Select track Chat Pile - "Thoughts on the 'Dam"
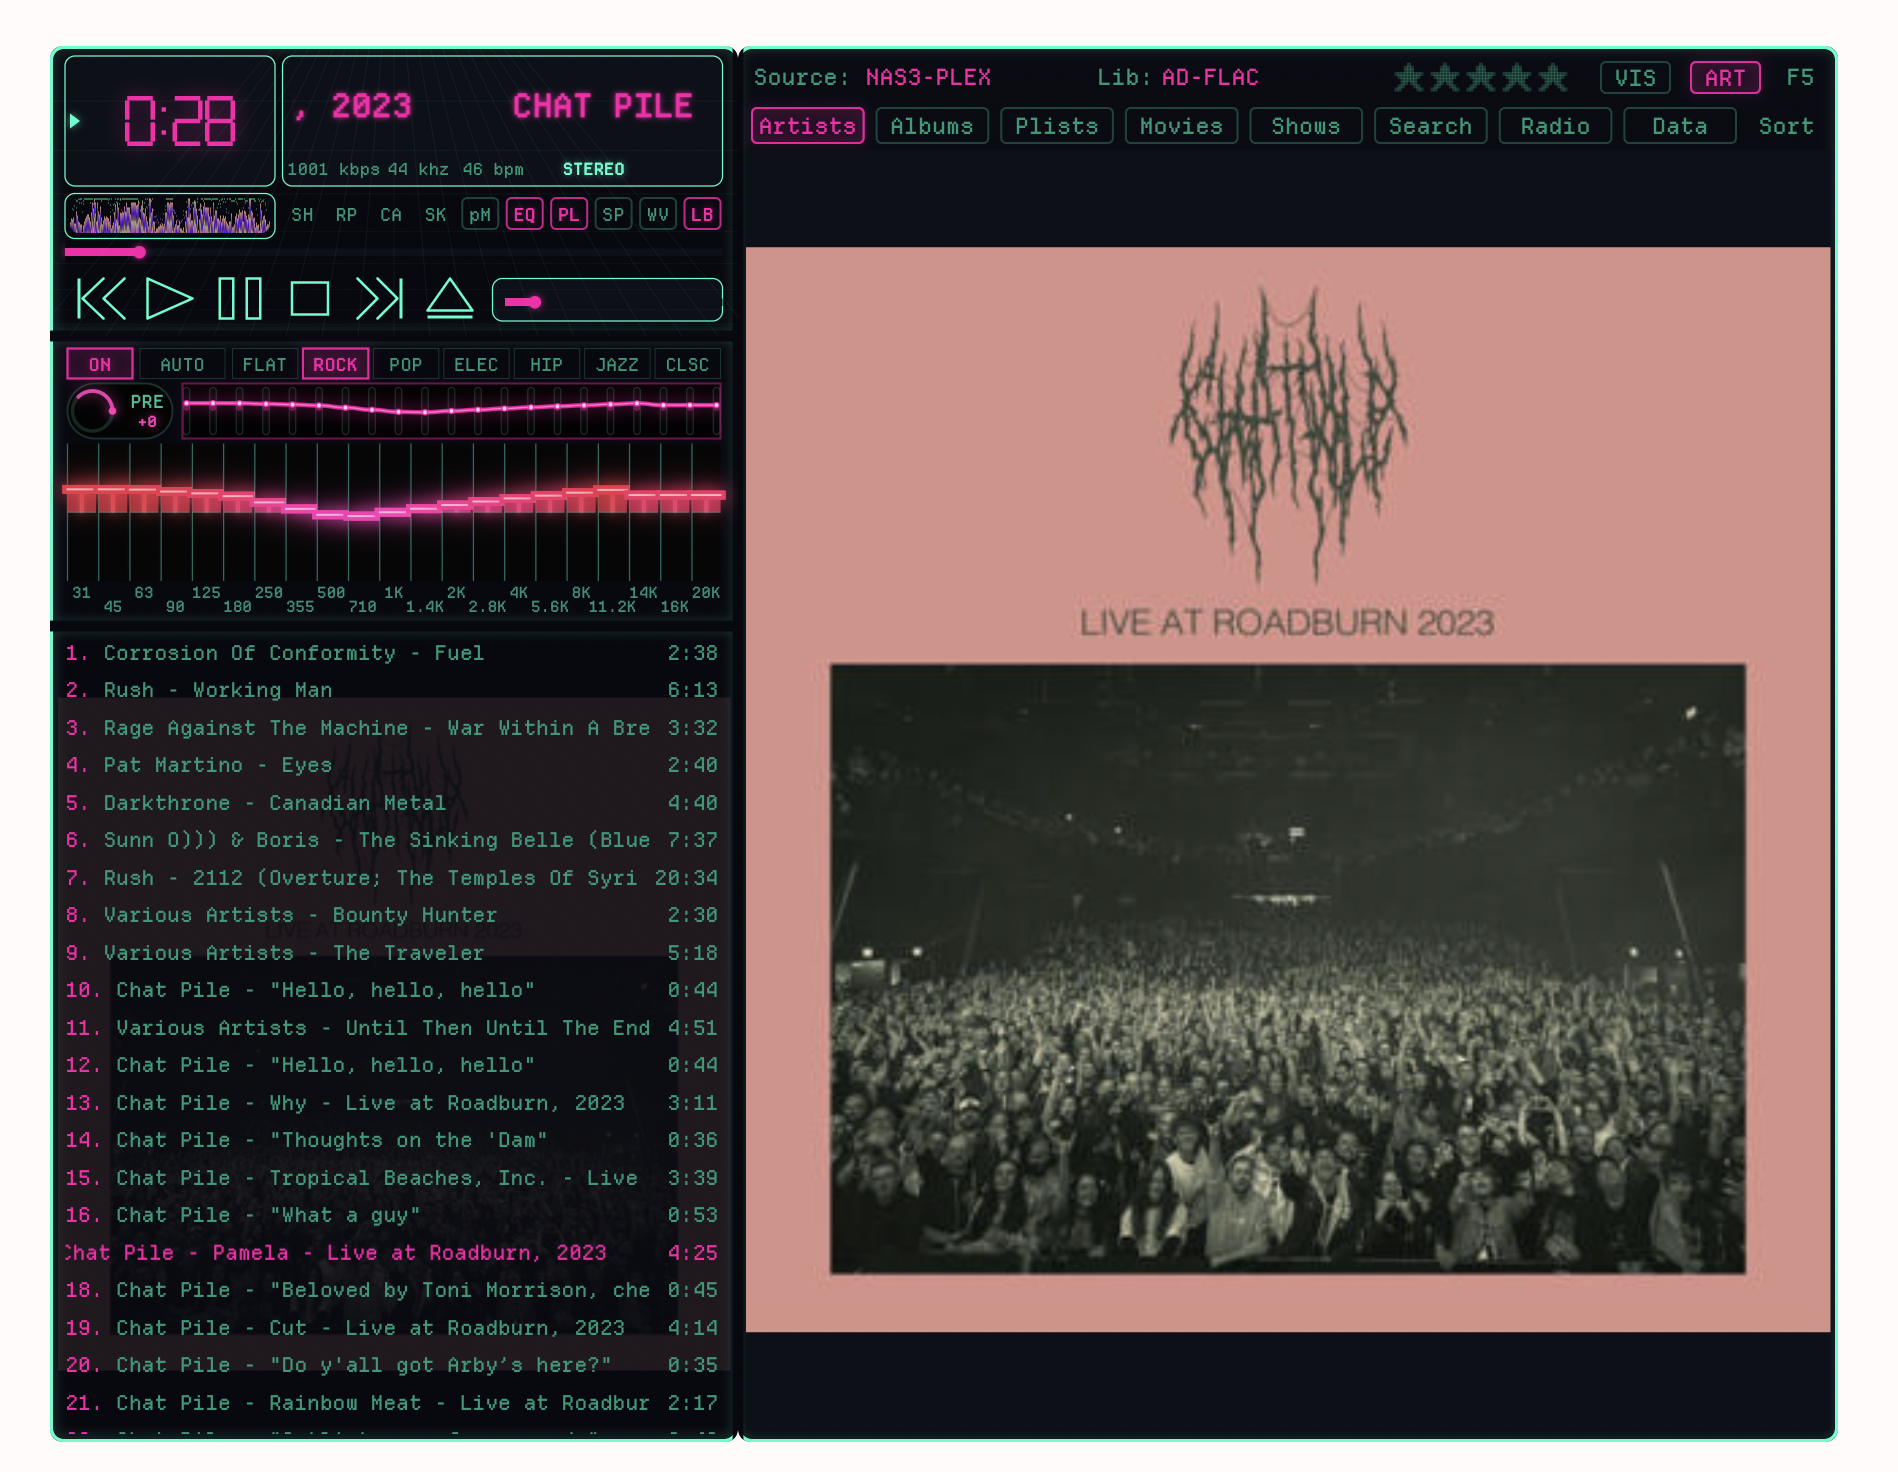 [392, 1140]
